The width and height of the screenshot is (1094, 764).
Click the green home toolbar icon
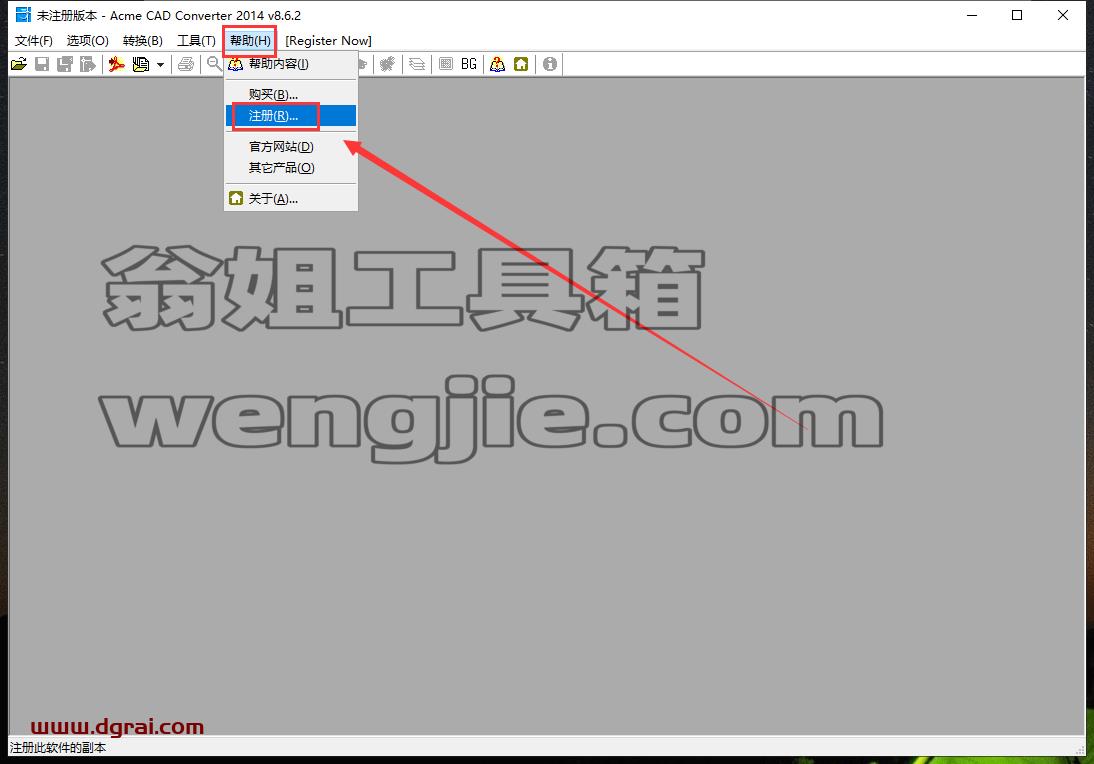click(x=521, y=64)
